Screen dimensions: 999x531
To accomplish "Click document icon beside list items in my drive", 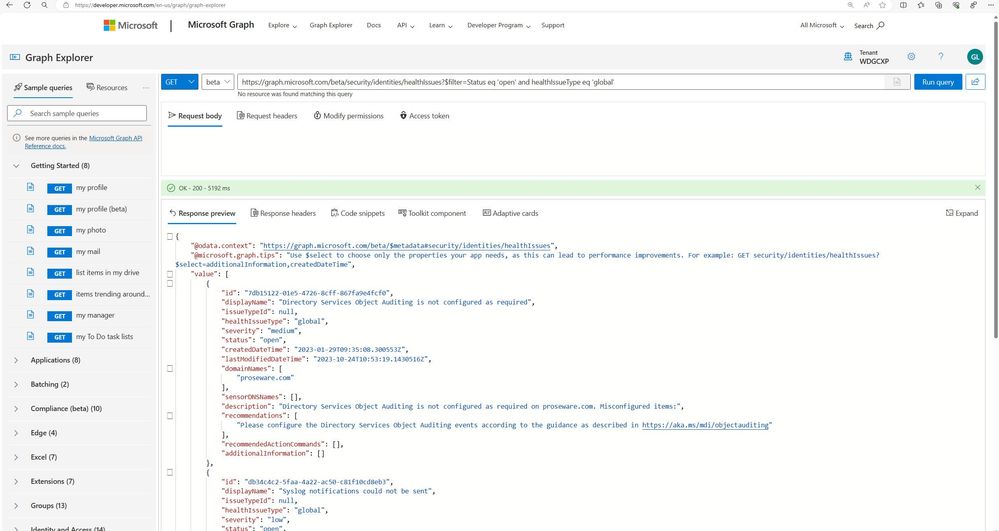I will [x=30, y=272].
